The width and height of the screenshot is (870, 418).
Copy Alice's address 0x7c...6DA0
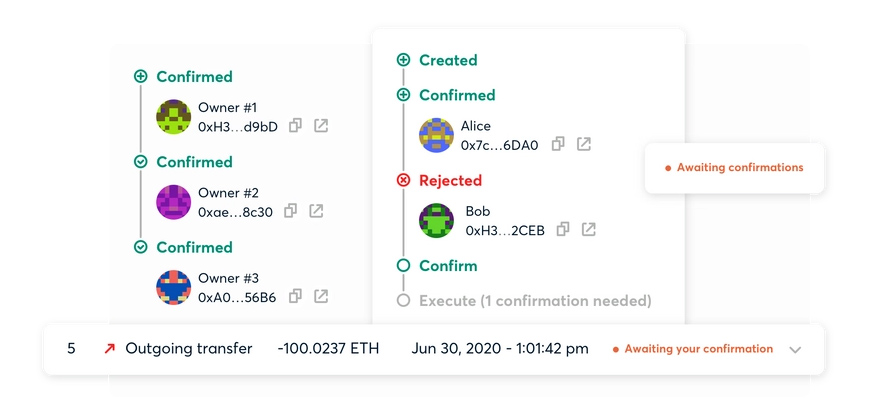coord(558,144)
